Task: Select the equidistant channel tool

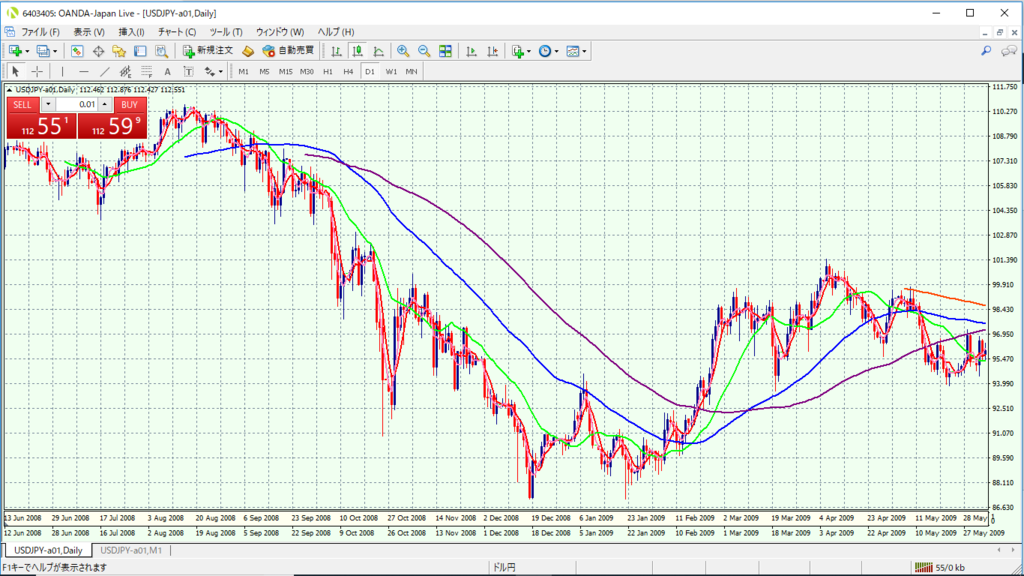Action: point(125,72)
